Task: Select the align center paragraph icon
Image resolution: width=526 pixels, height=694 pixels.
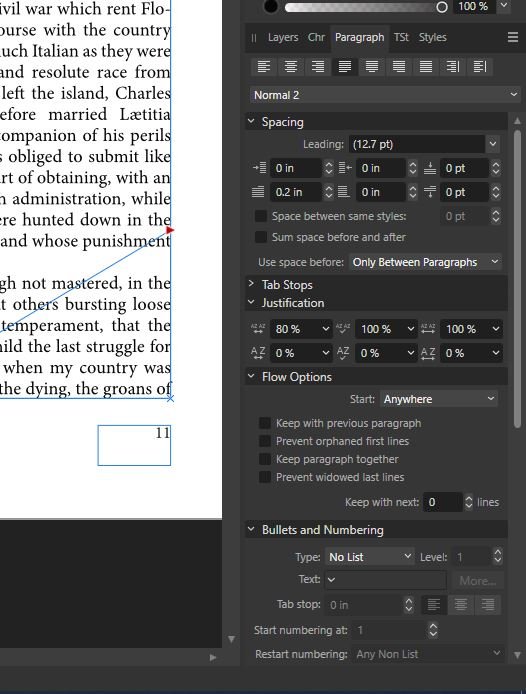Action: [x=291, y=67]
